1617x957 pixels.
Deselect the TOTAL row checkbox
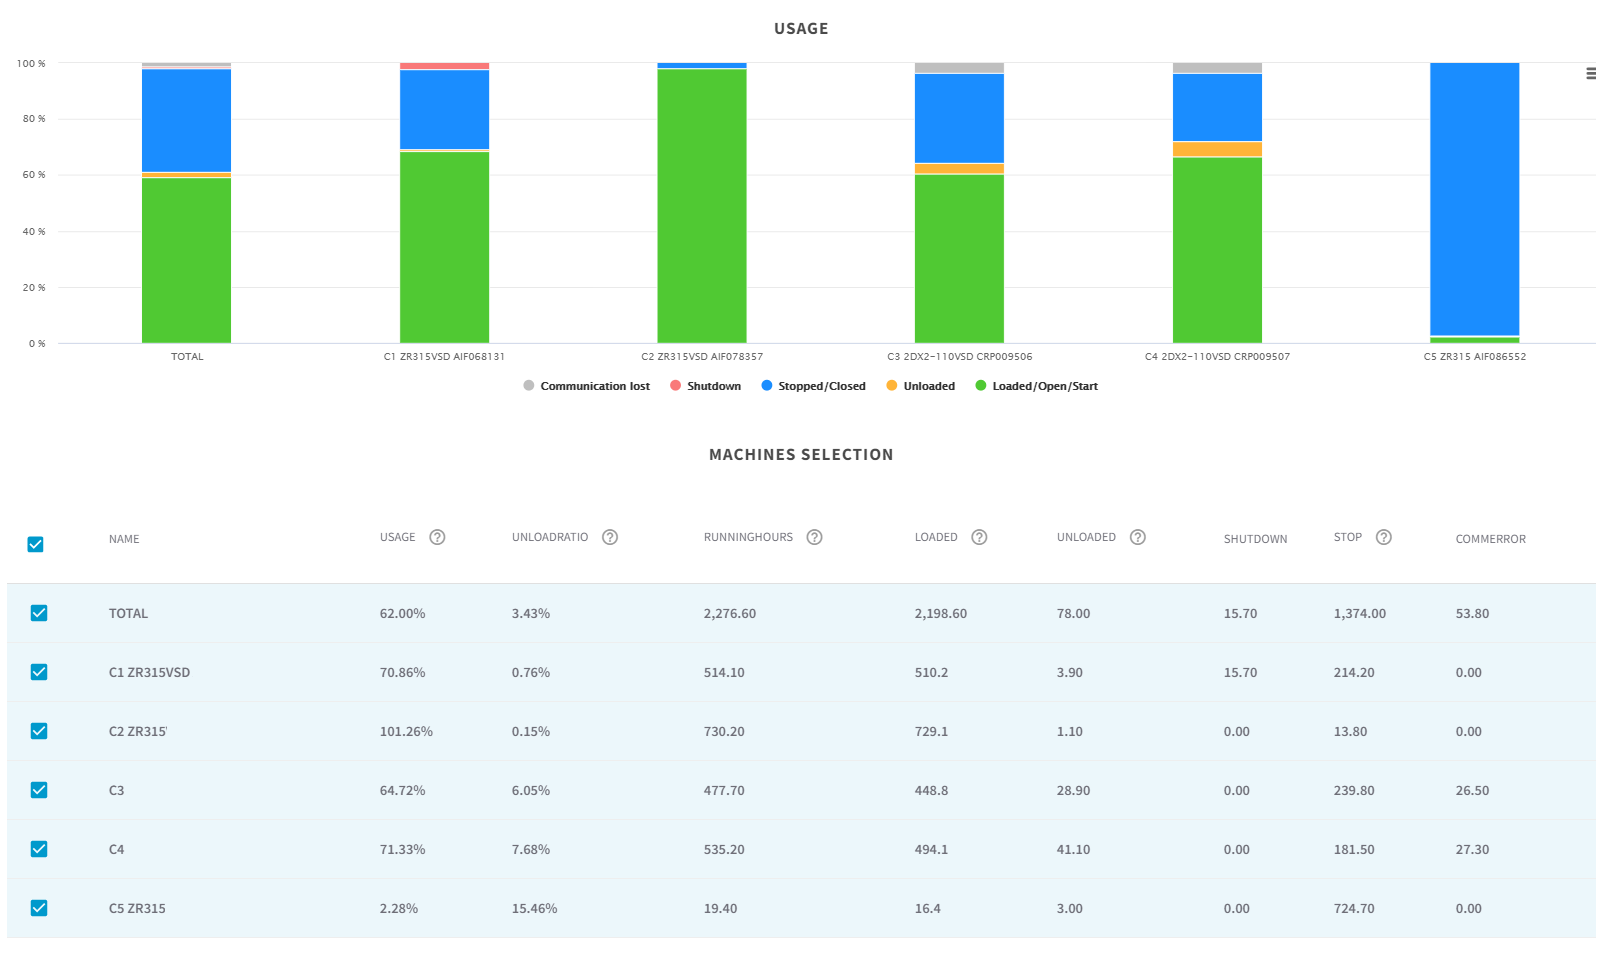coord(39,613)
